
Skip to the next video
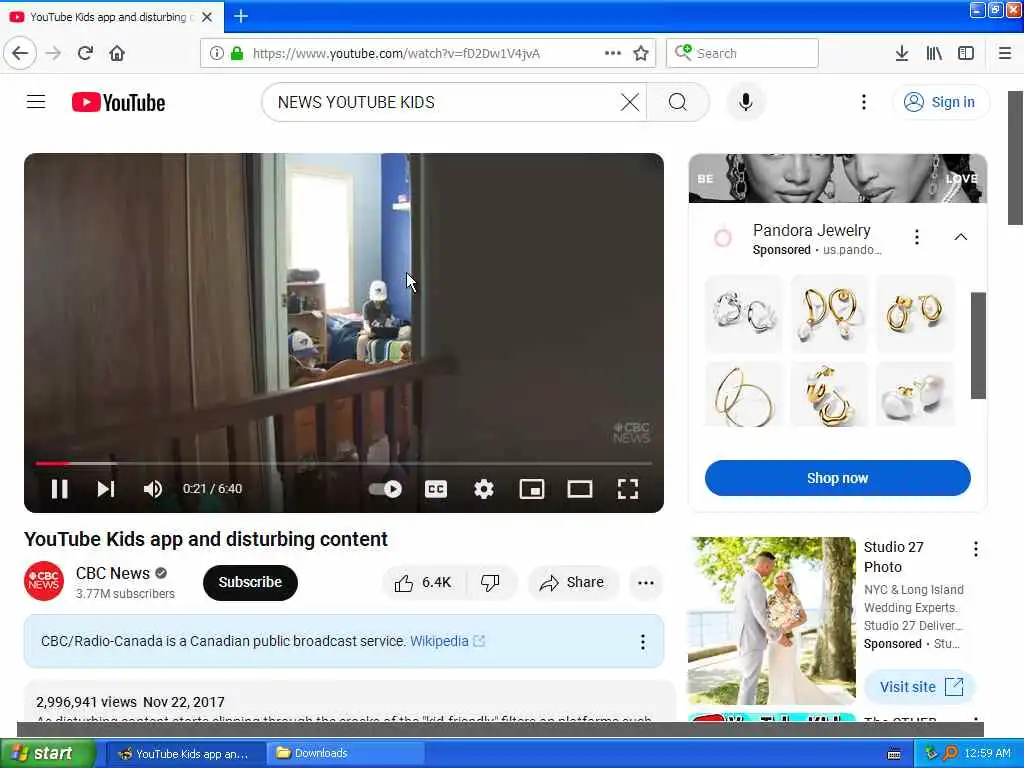click(106, 489)
